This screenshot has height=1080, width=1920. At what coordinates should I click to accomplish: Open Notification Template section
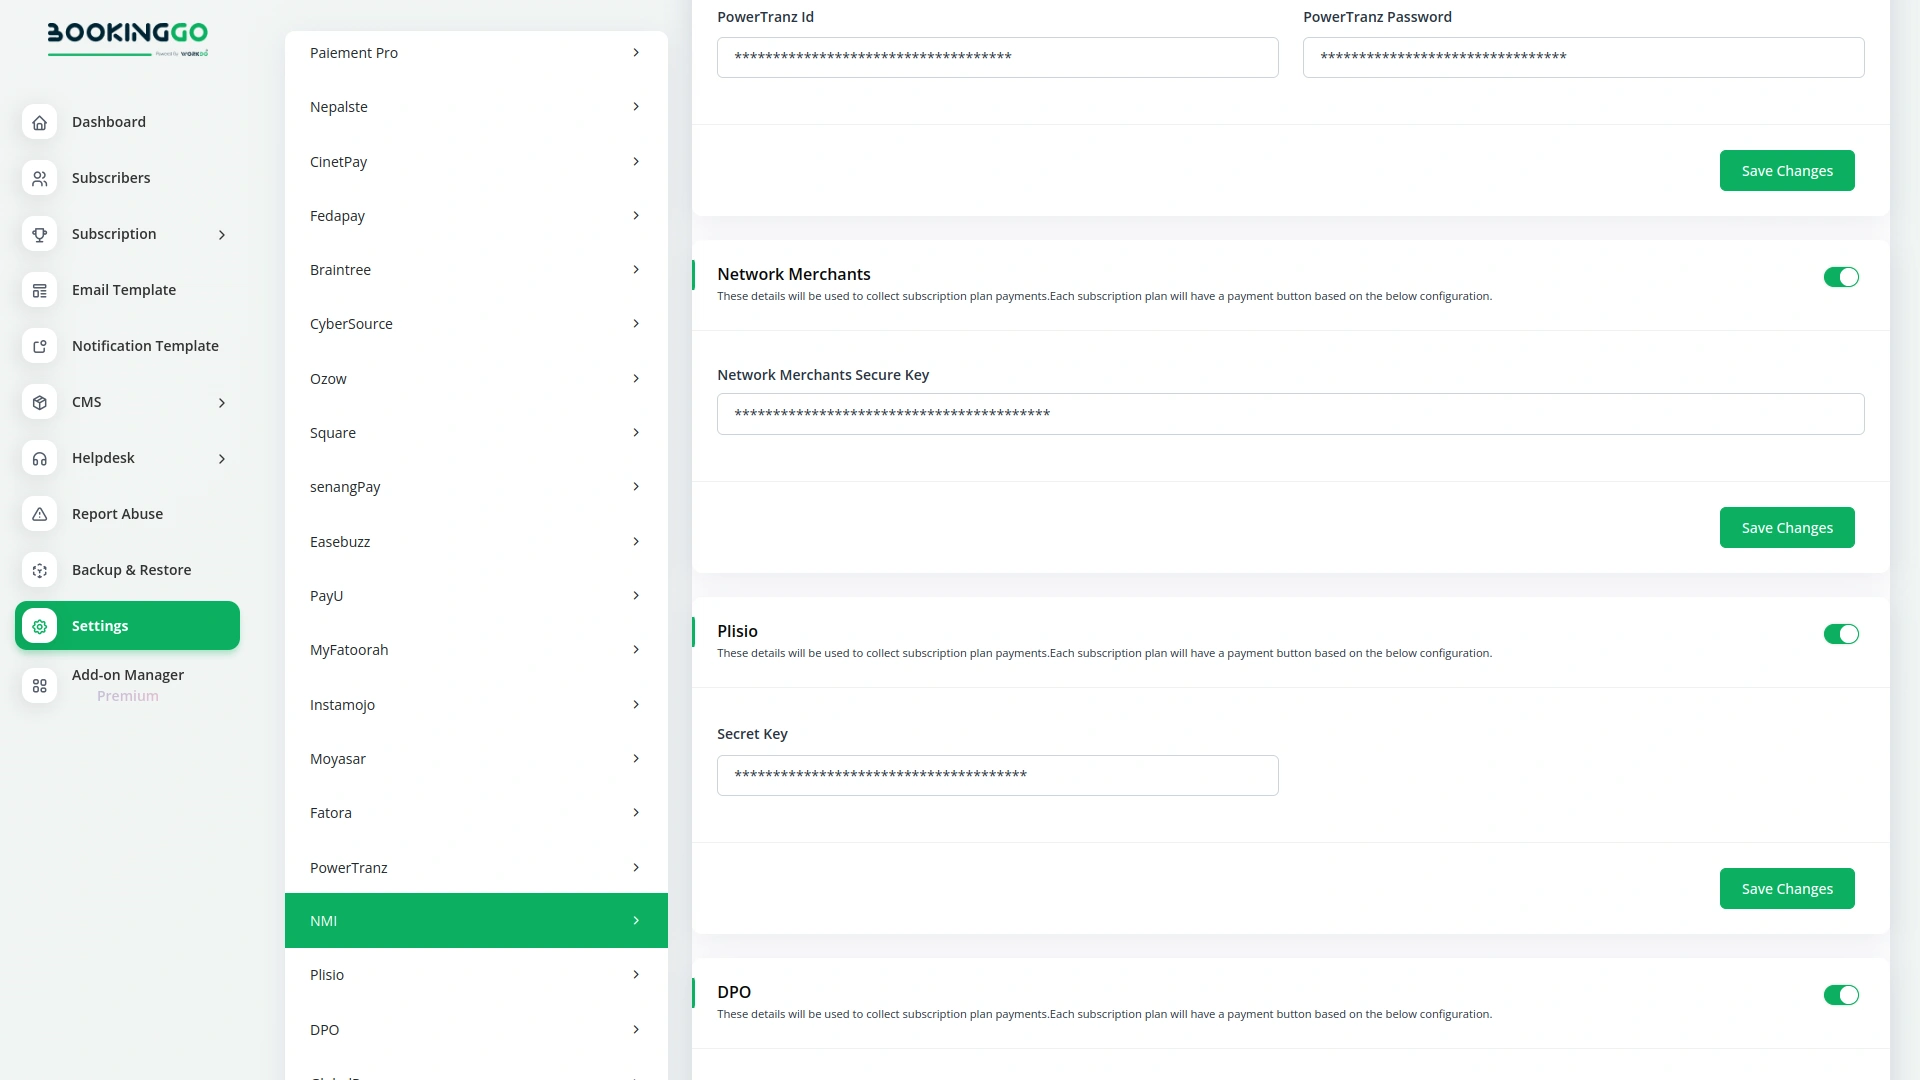145,345
